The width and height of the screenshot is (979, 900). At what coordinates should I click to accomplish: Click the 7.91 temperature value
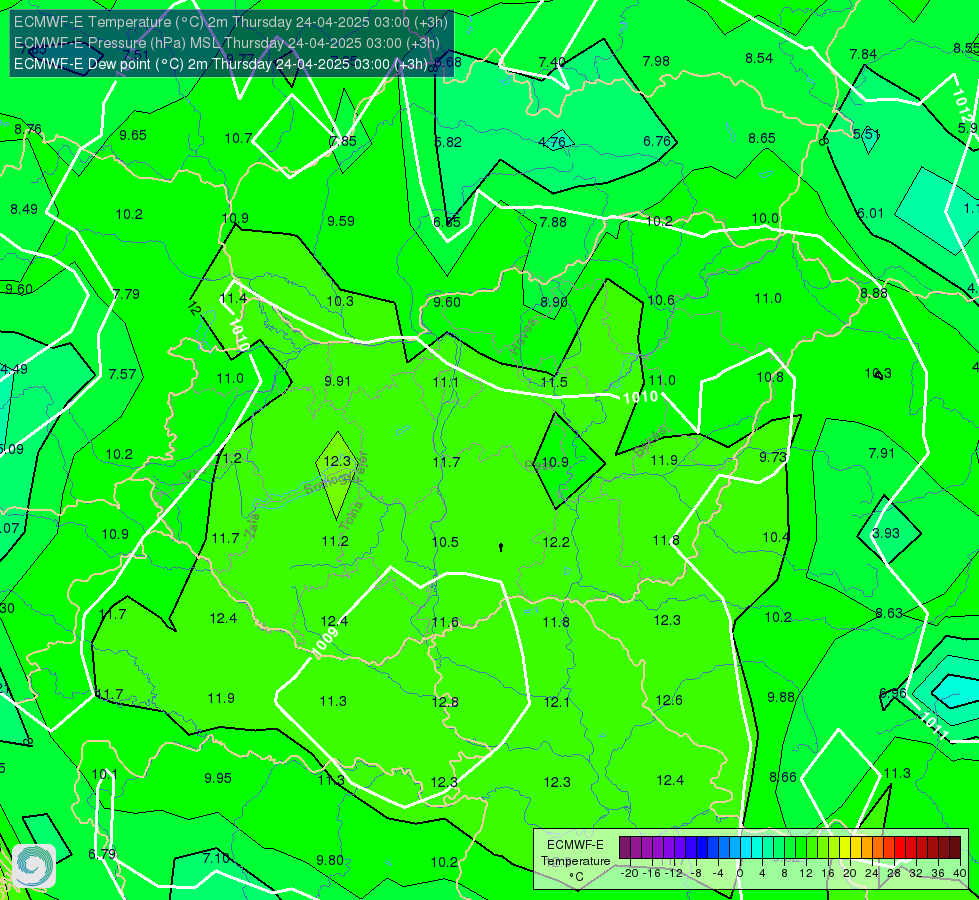coord(882,453)
